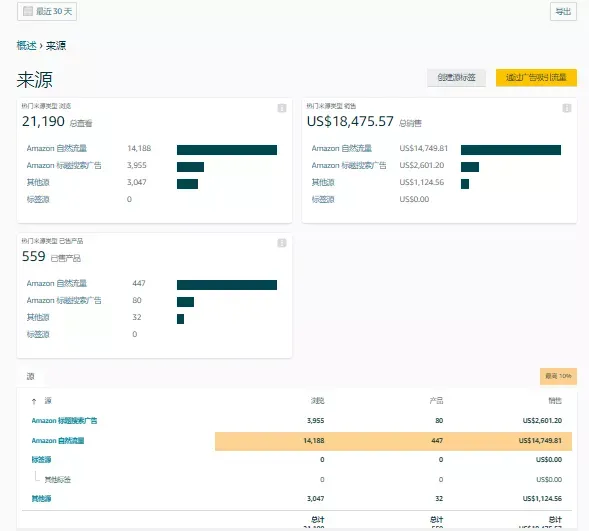Click calendar icon in 最近30天 date selector

(28, 11)
